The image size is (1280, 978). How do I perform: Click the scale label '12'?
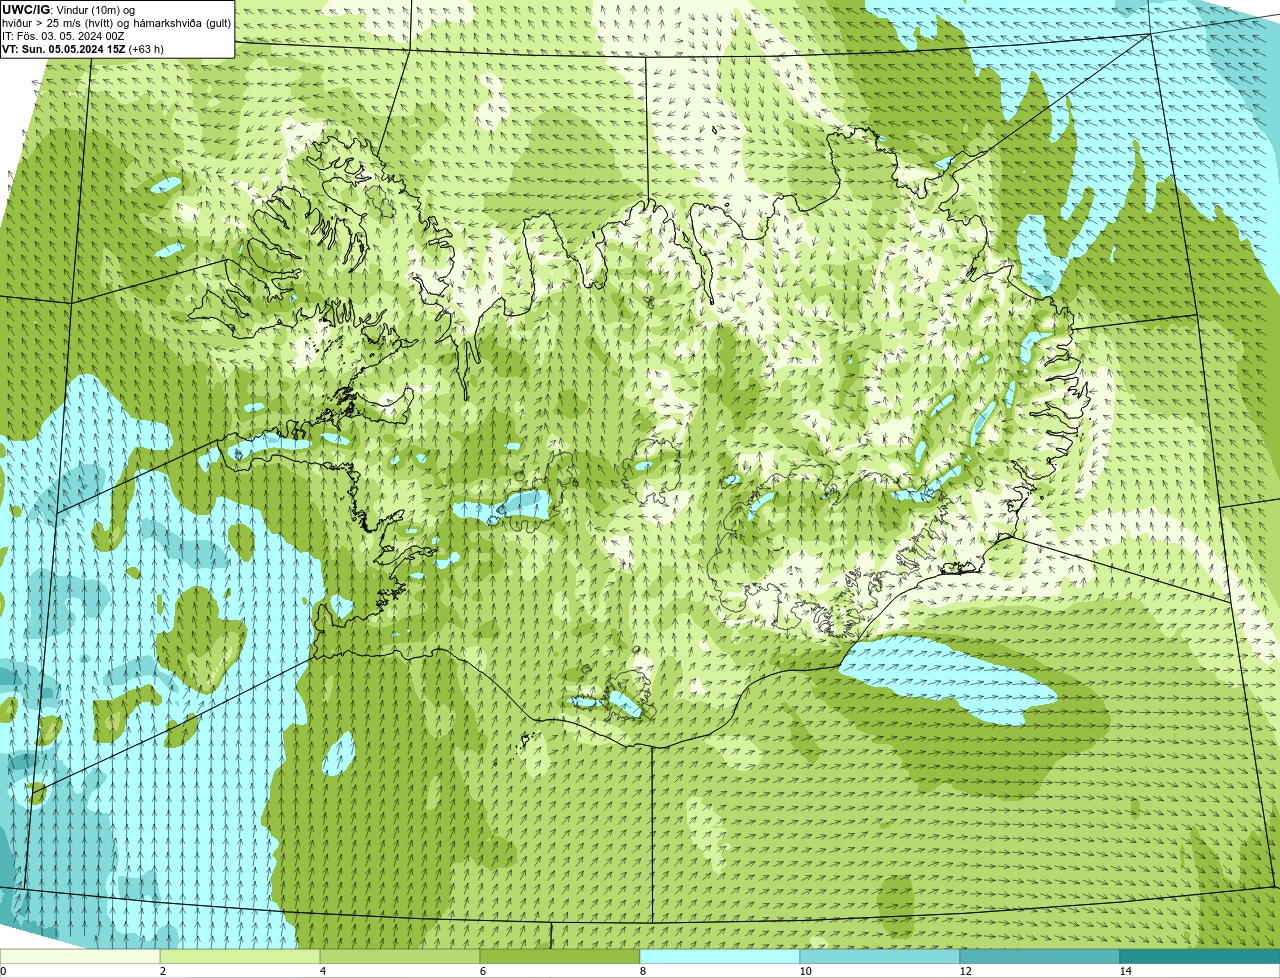pyautogui.click(x=965, y=971)
